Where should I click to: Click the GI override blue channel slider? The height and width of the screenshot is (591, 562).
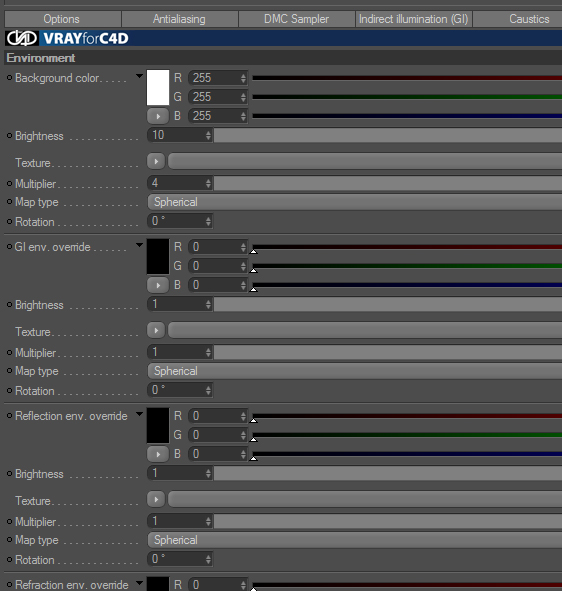407,285
